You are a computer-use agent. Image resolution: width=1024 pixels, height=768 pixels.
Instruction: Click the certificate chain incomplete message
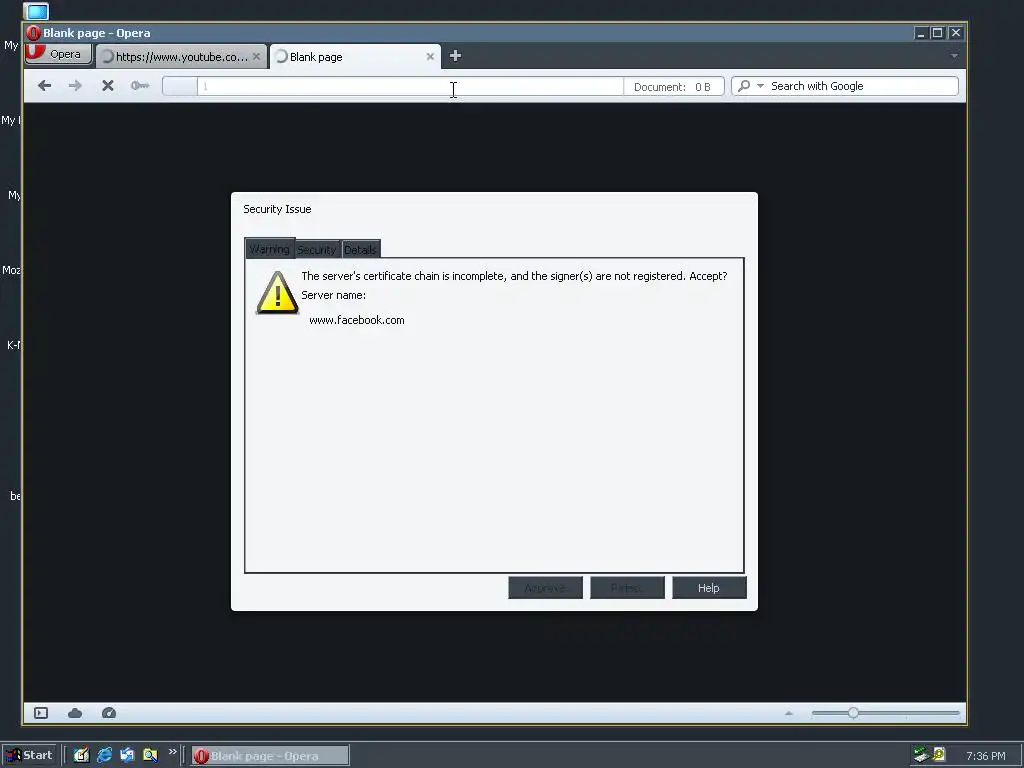coord(514,276)
